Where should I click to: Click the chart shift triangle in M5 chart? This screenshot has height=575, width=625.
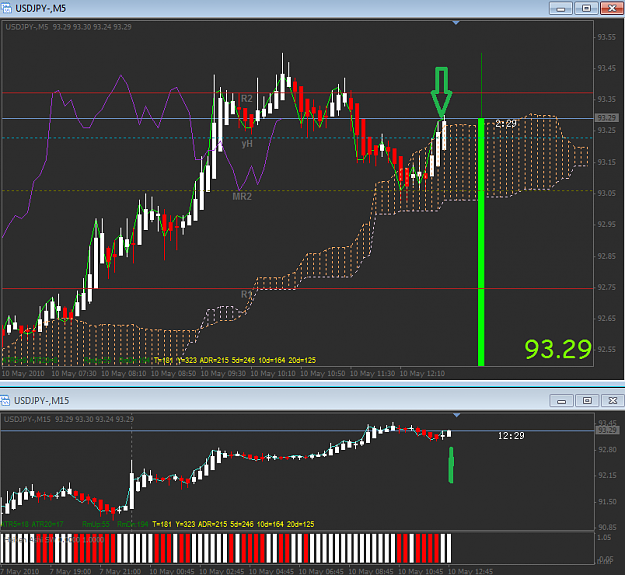[456, 23]
